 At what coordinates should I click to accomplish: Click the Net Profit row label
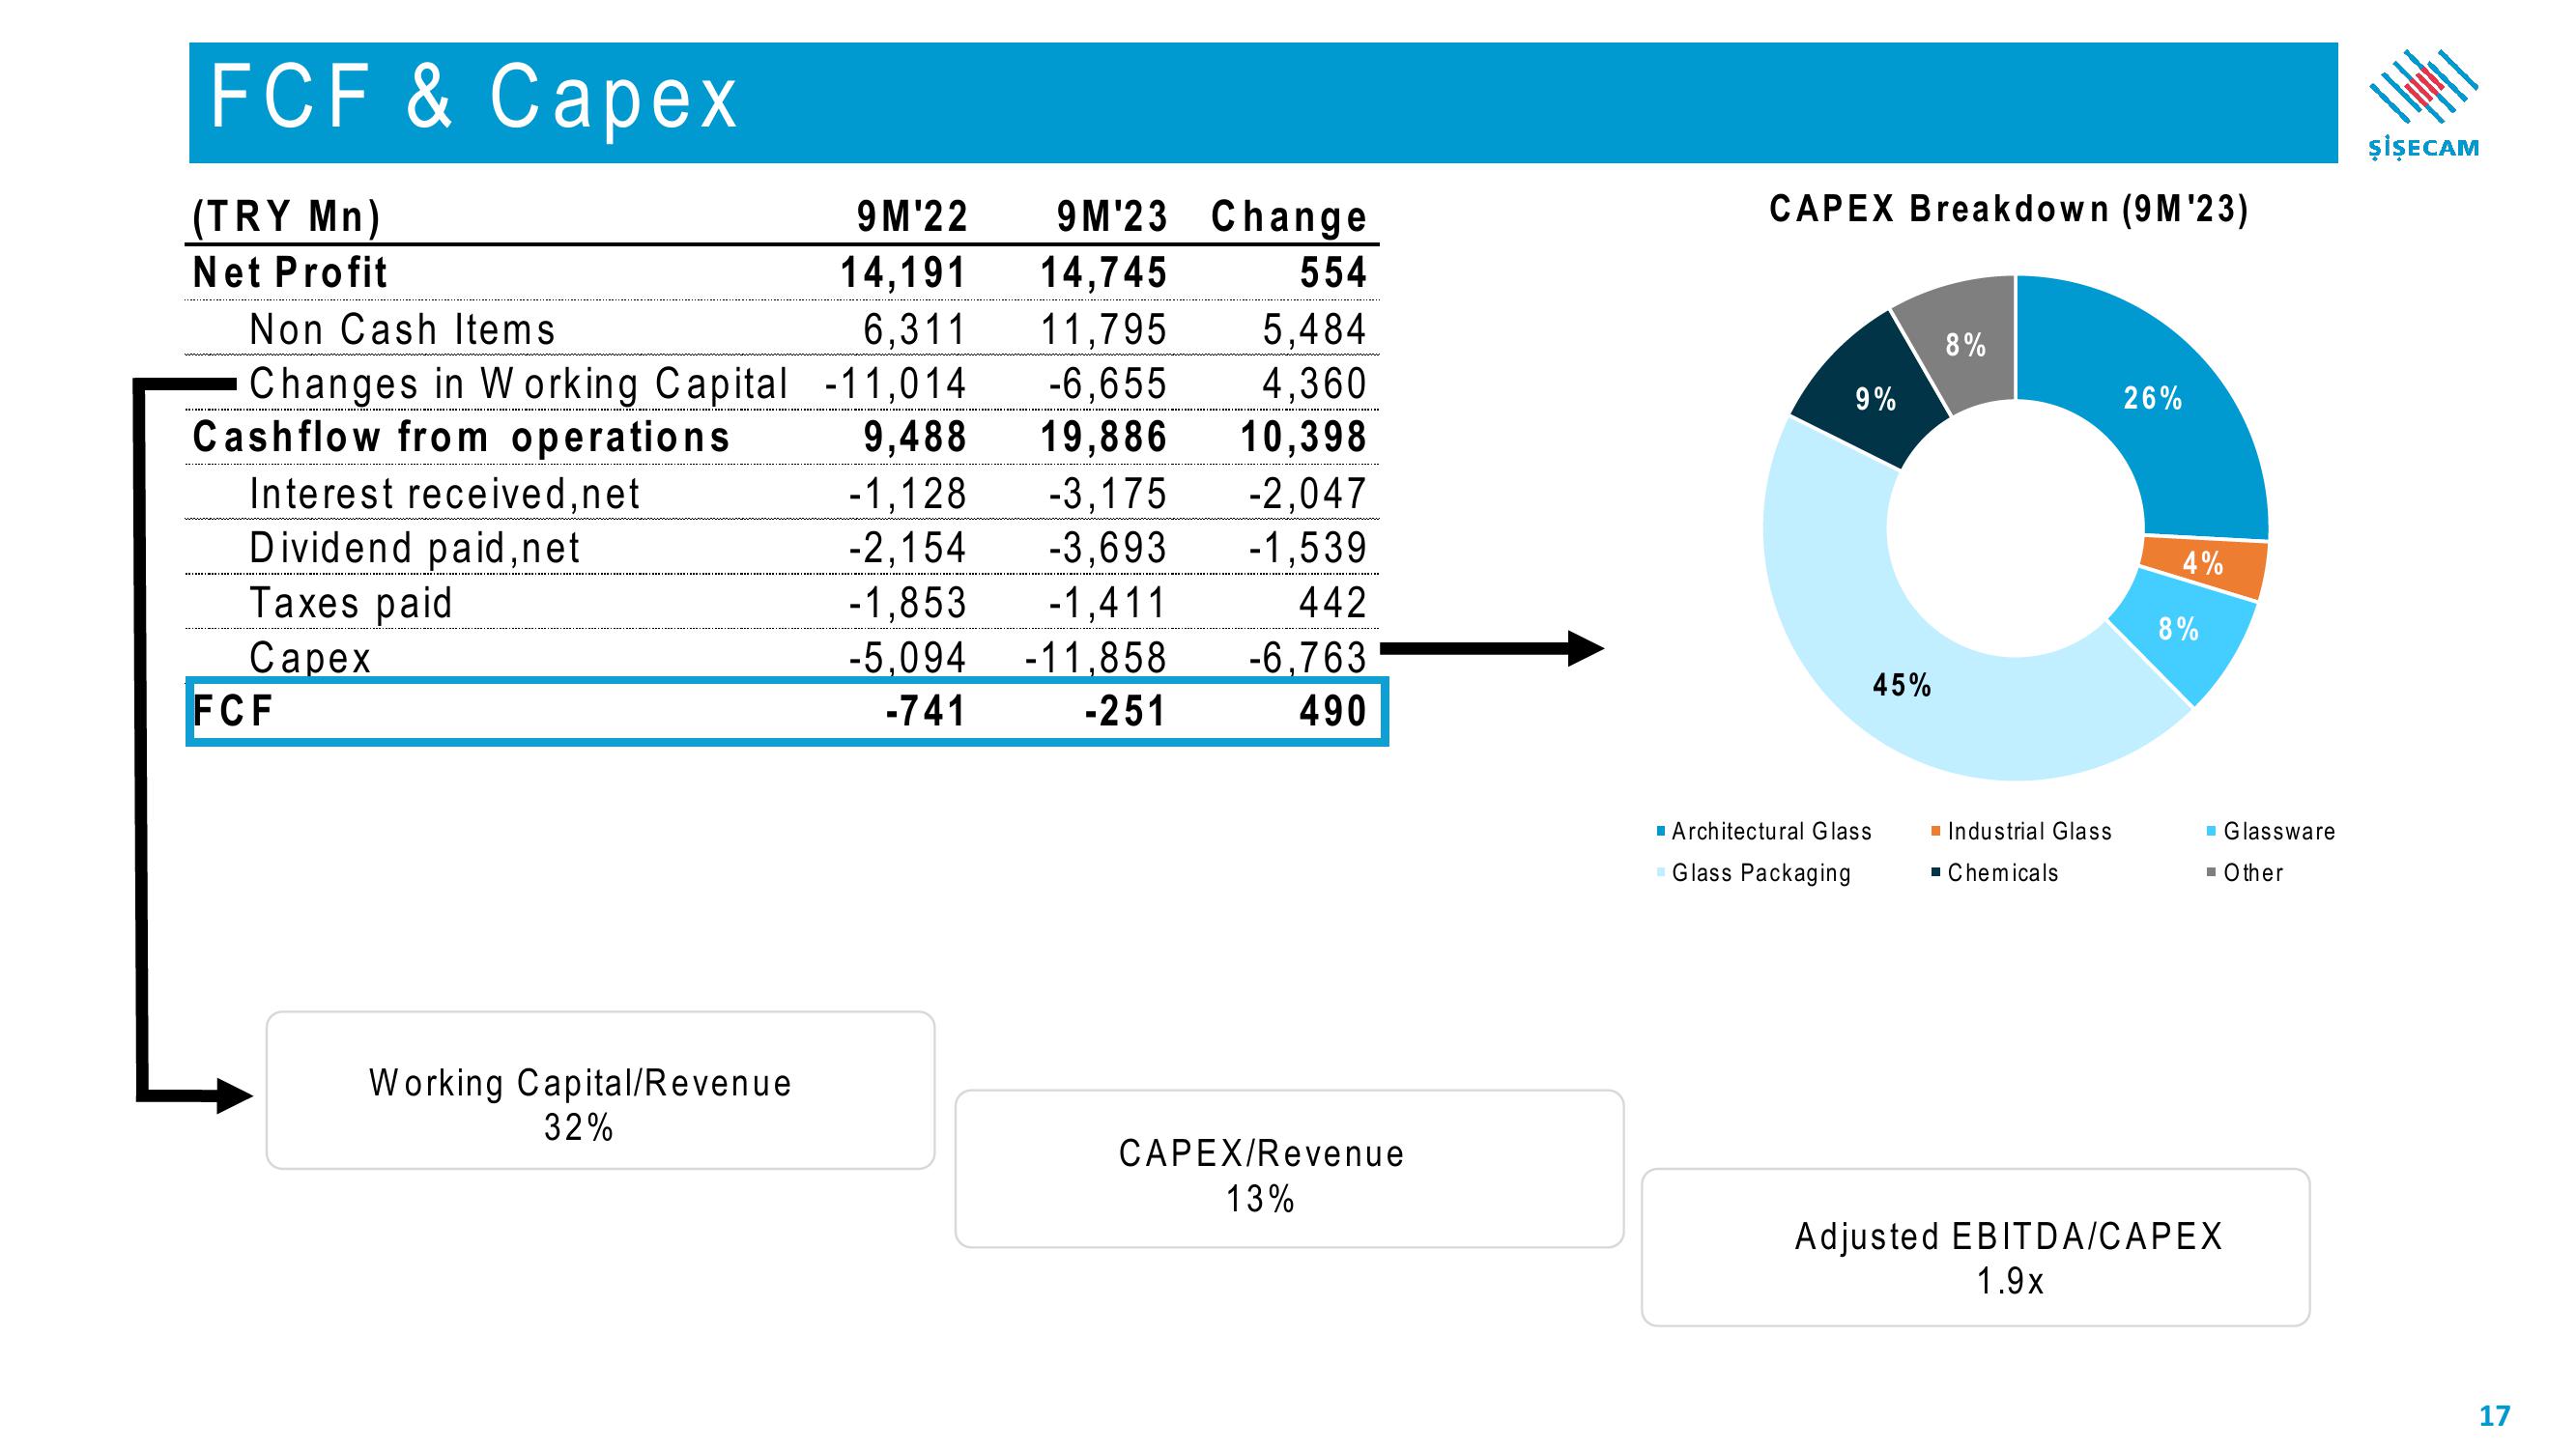pyautogui.click(x=290, y=272)
